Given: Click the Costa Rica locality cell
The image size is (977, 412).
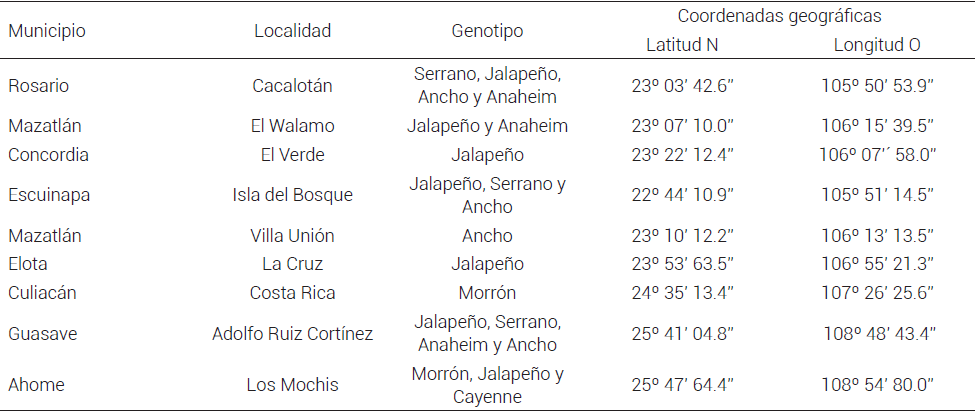Looking at the screenshot, I should [x=292, y=293].
